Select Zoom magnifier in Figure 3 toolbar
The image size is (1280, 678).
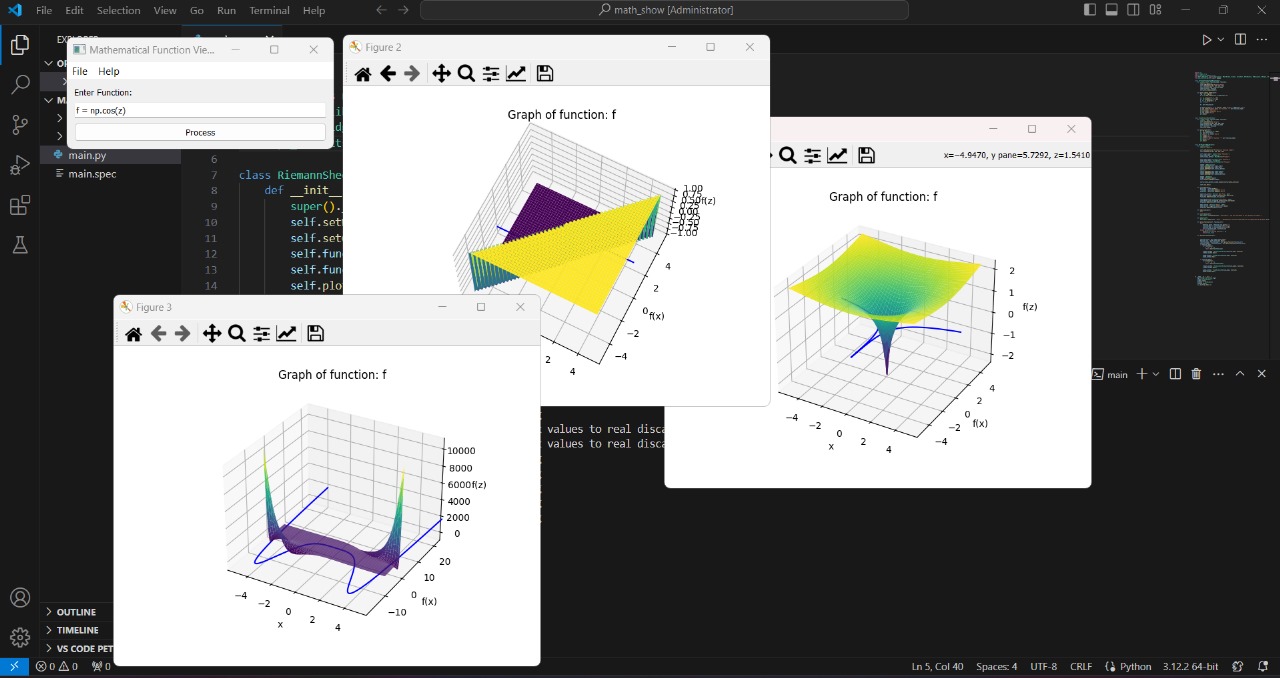(x=237, y=333)
